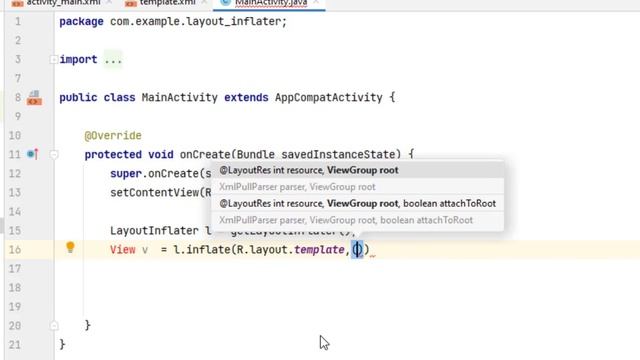Click the fold end marker on line 20
The height and width of the screenshot is (360, 640).
pyautogui.click(x=53, y=325)
